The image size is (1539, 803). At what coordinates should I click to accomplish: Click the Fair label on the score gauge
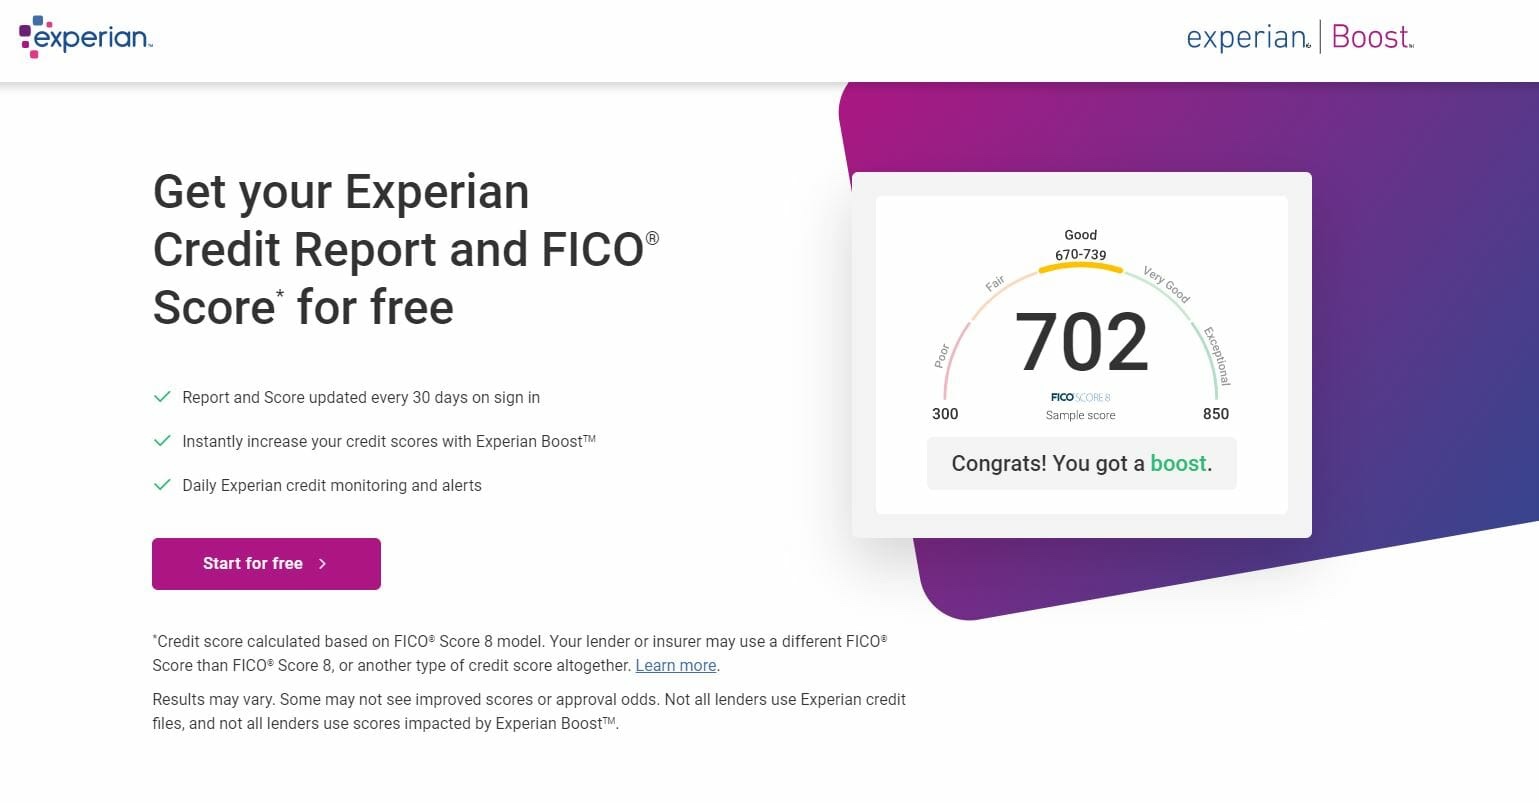[x=995, y=284]
